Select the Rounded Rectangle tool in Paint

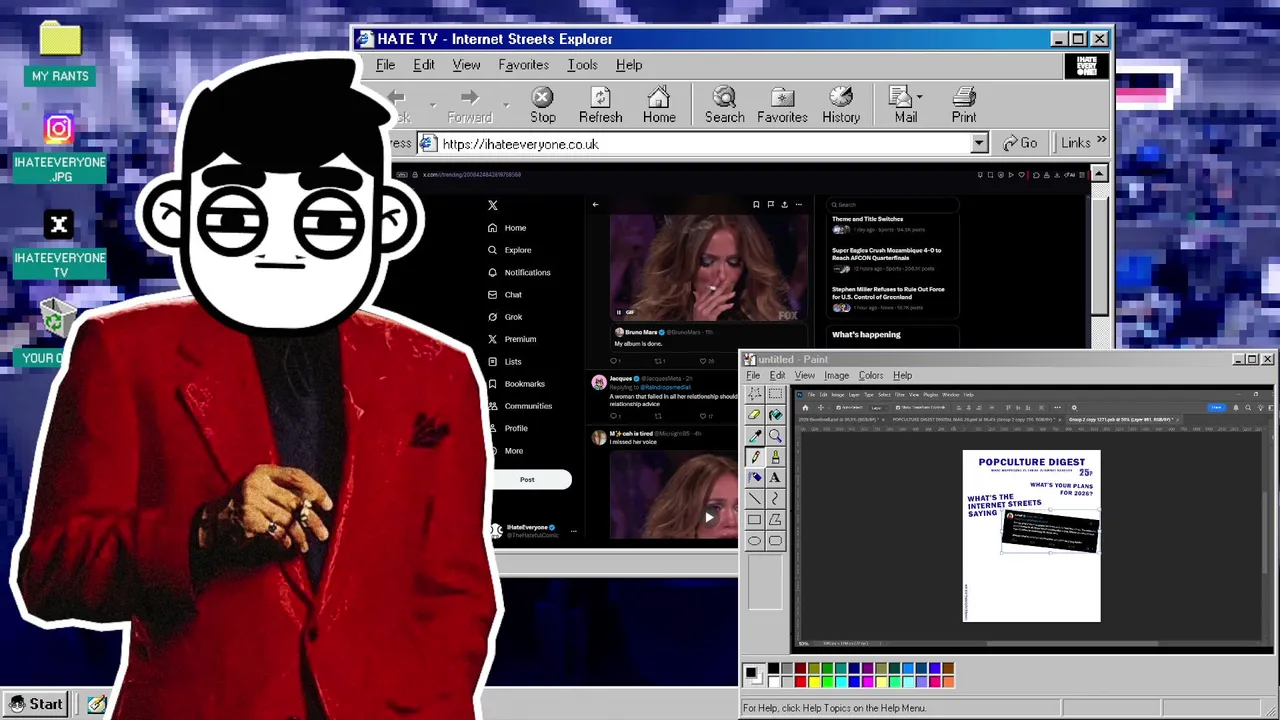coord(775,541)
